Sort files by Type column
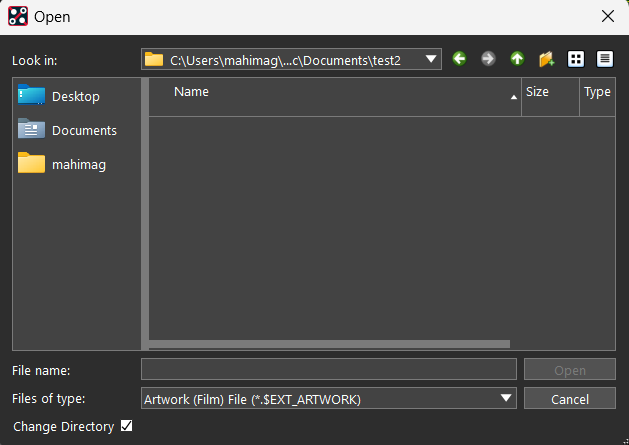The height and width of the screenshot is (445, 629). pos(597,92)
